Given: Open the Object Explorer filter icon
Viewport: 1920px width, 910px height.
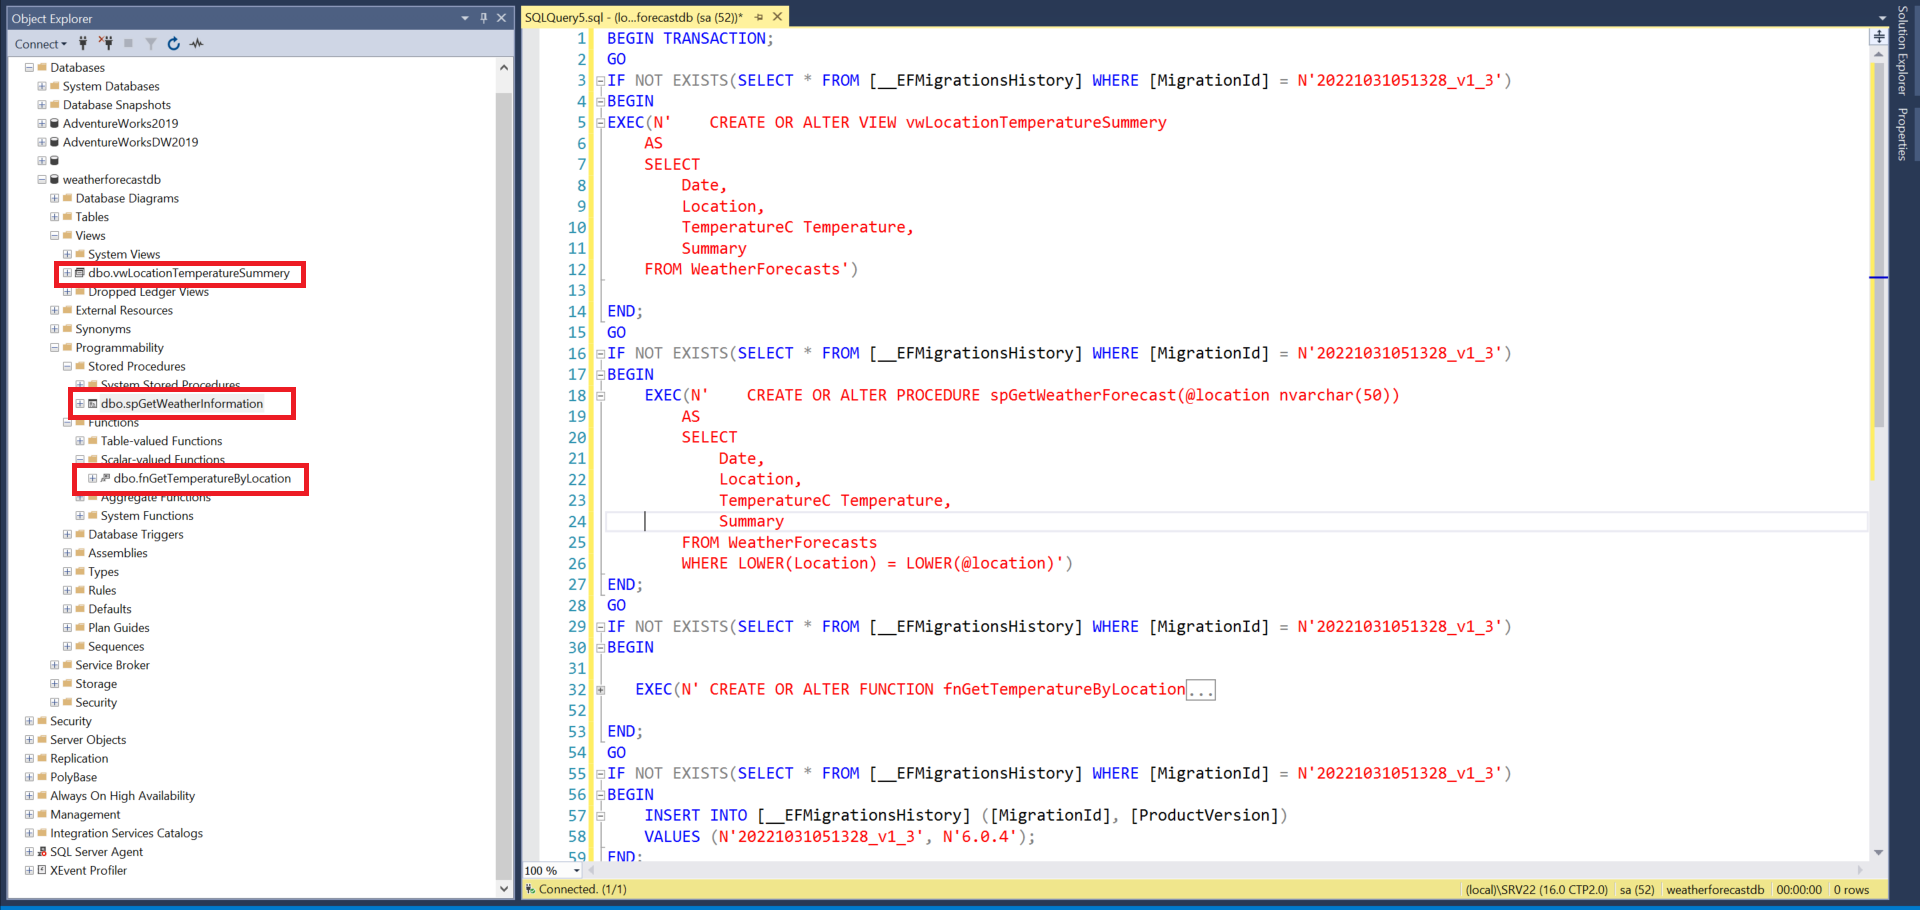Looking at the screenshot, I should click(150, 43).
